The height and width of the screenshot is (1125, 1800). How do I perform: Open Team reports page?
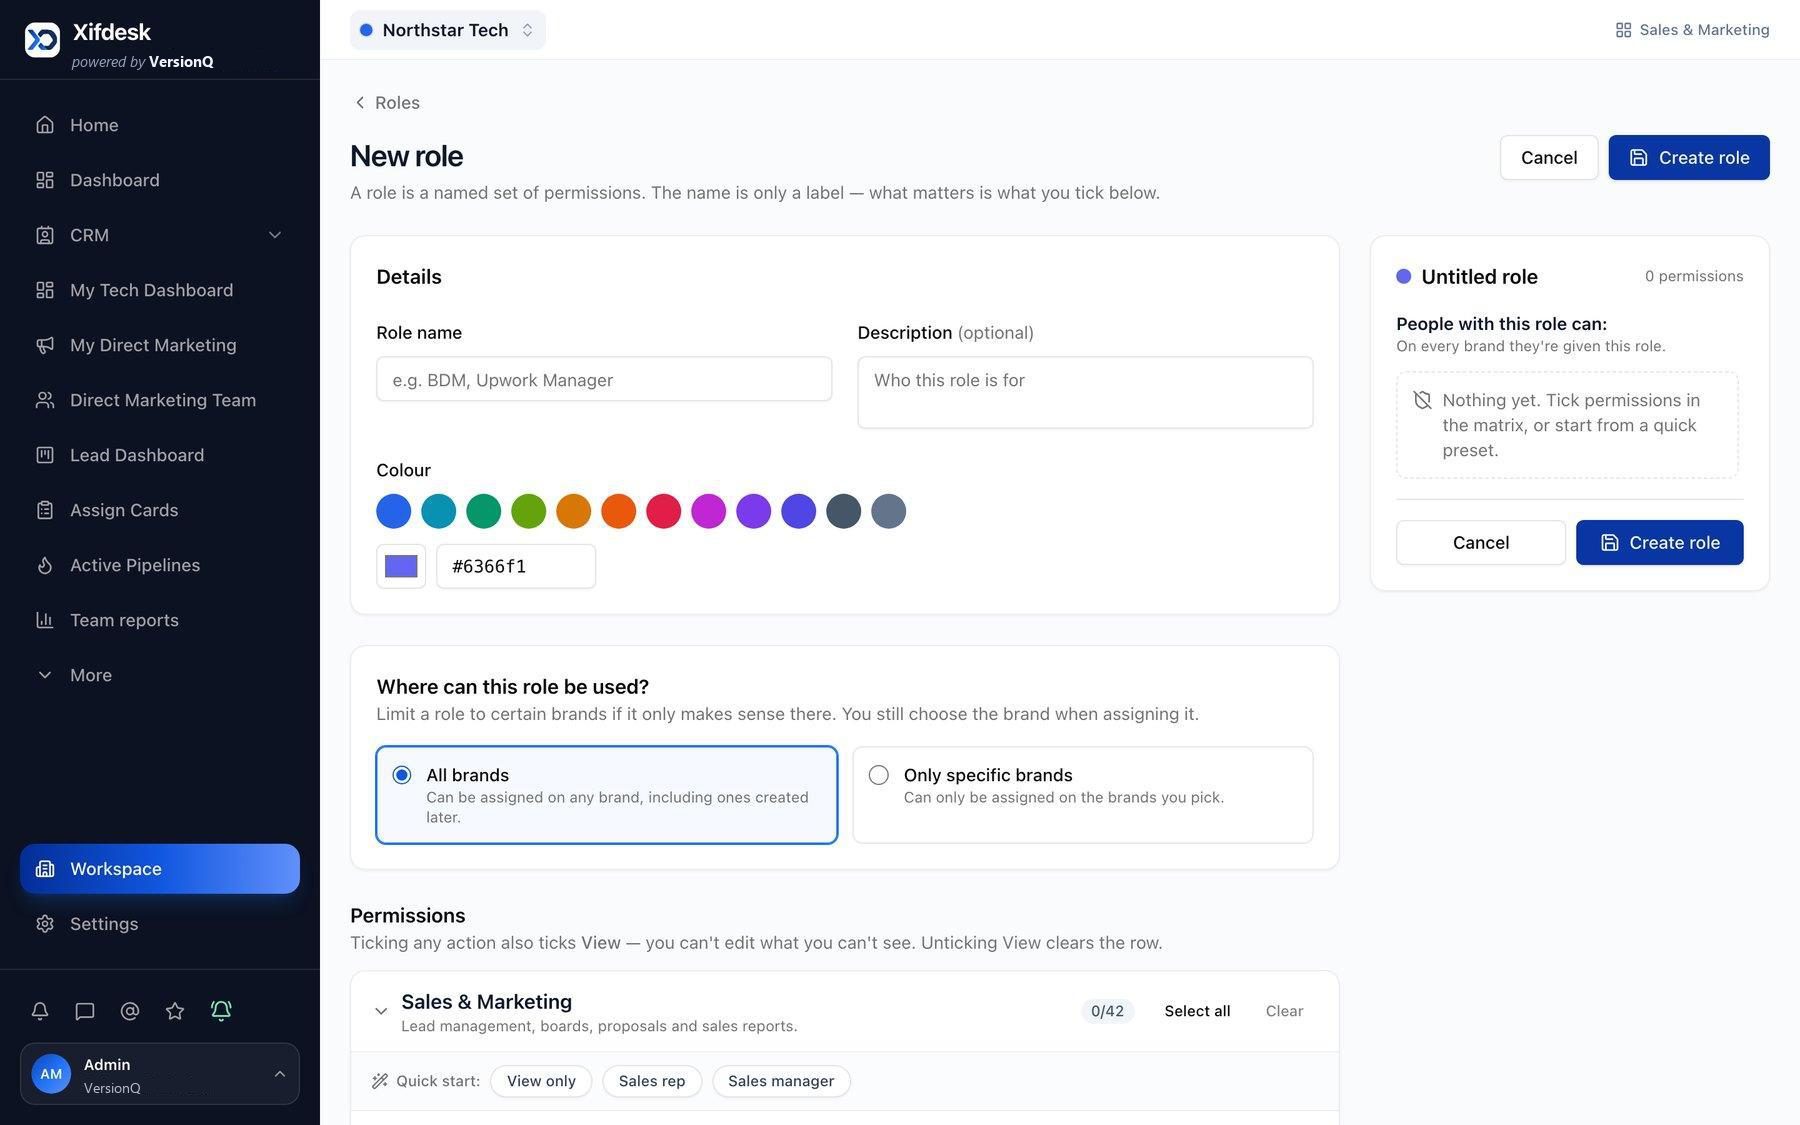(x=160, y=620)
